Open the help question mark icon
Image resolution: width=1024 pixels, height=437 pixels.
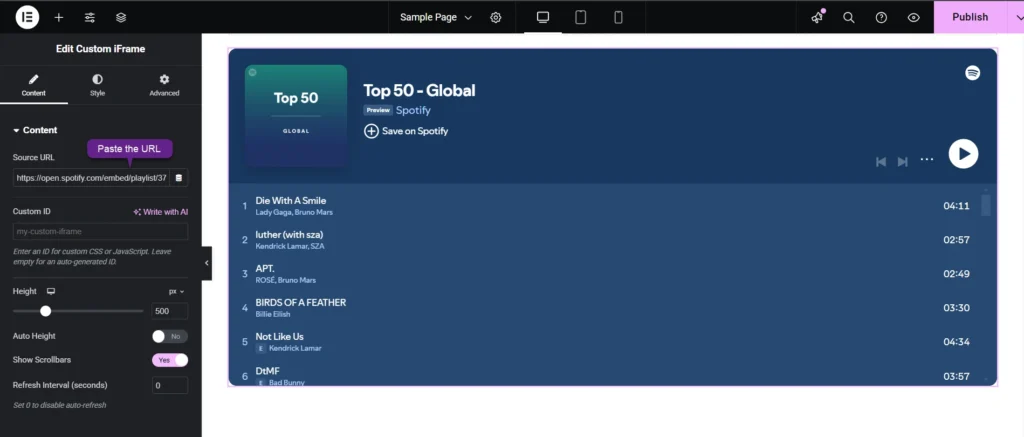pyautogui.click(x=881, y=18)
